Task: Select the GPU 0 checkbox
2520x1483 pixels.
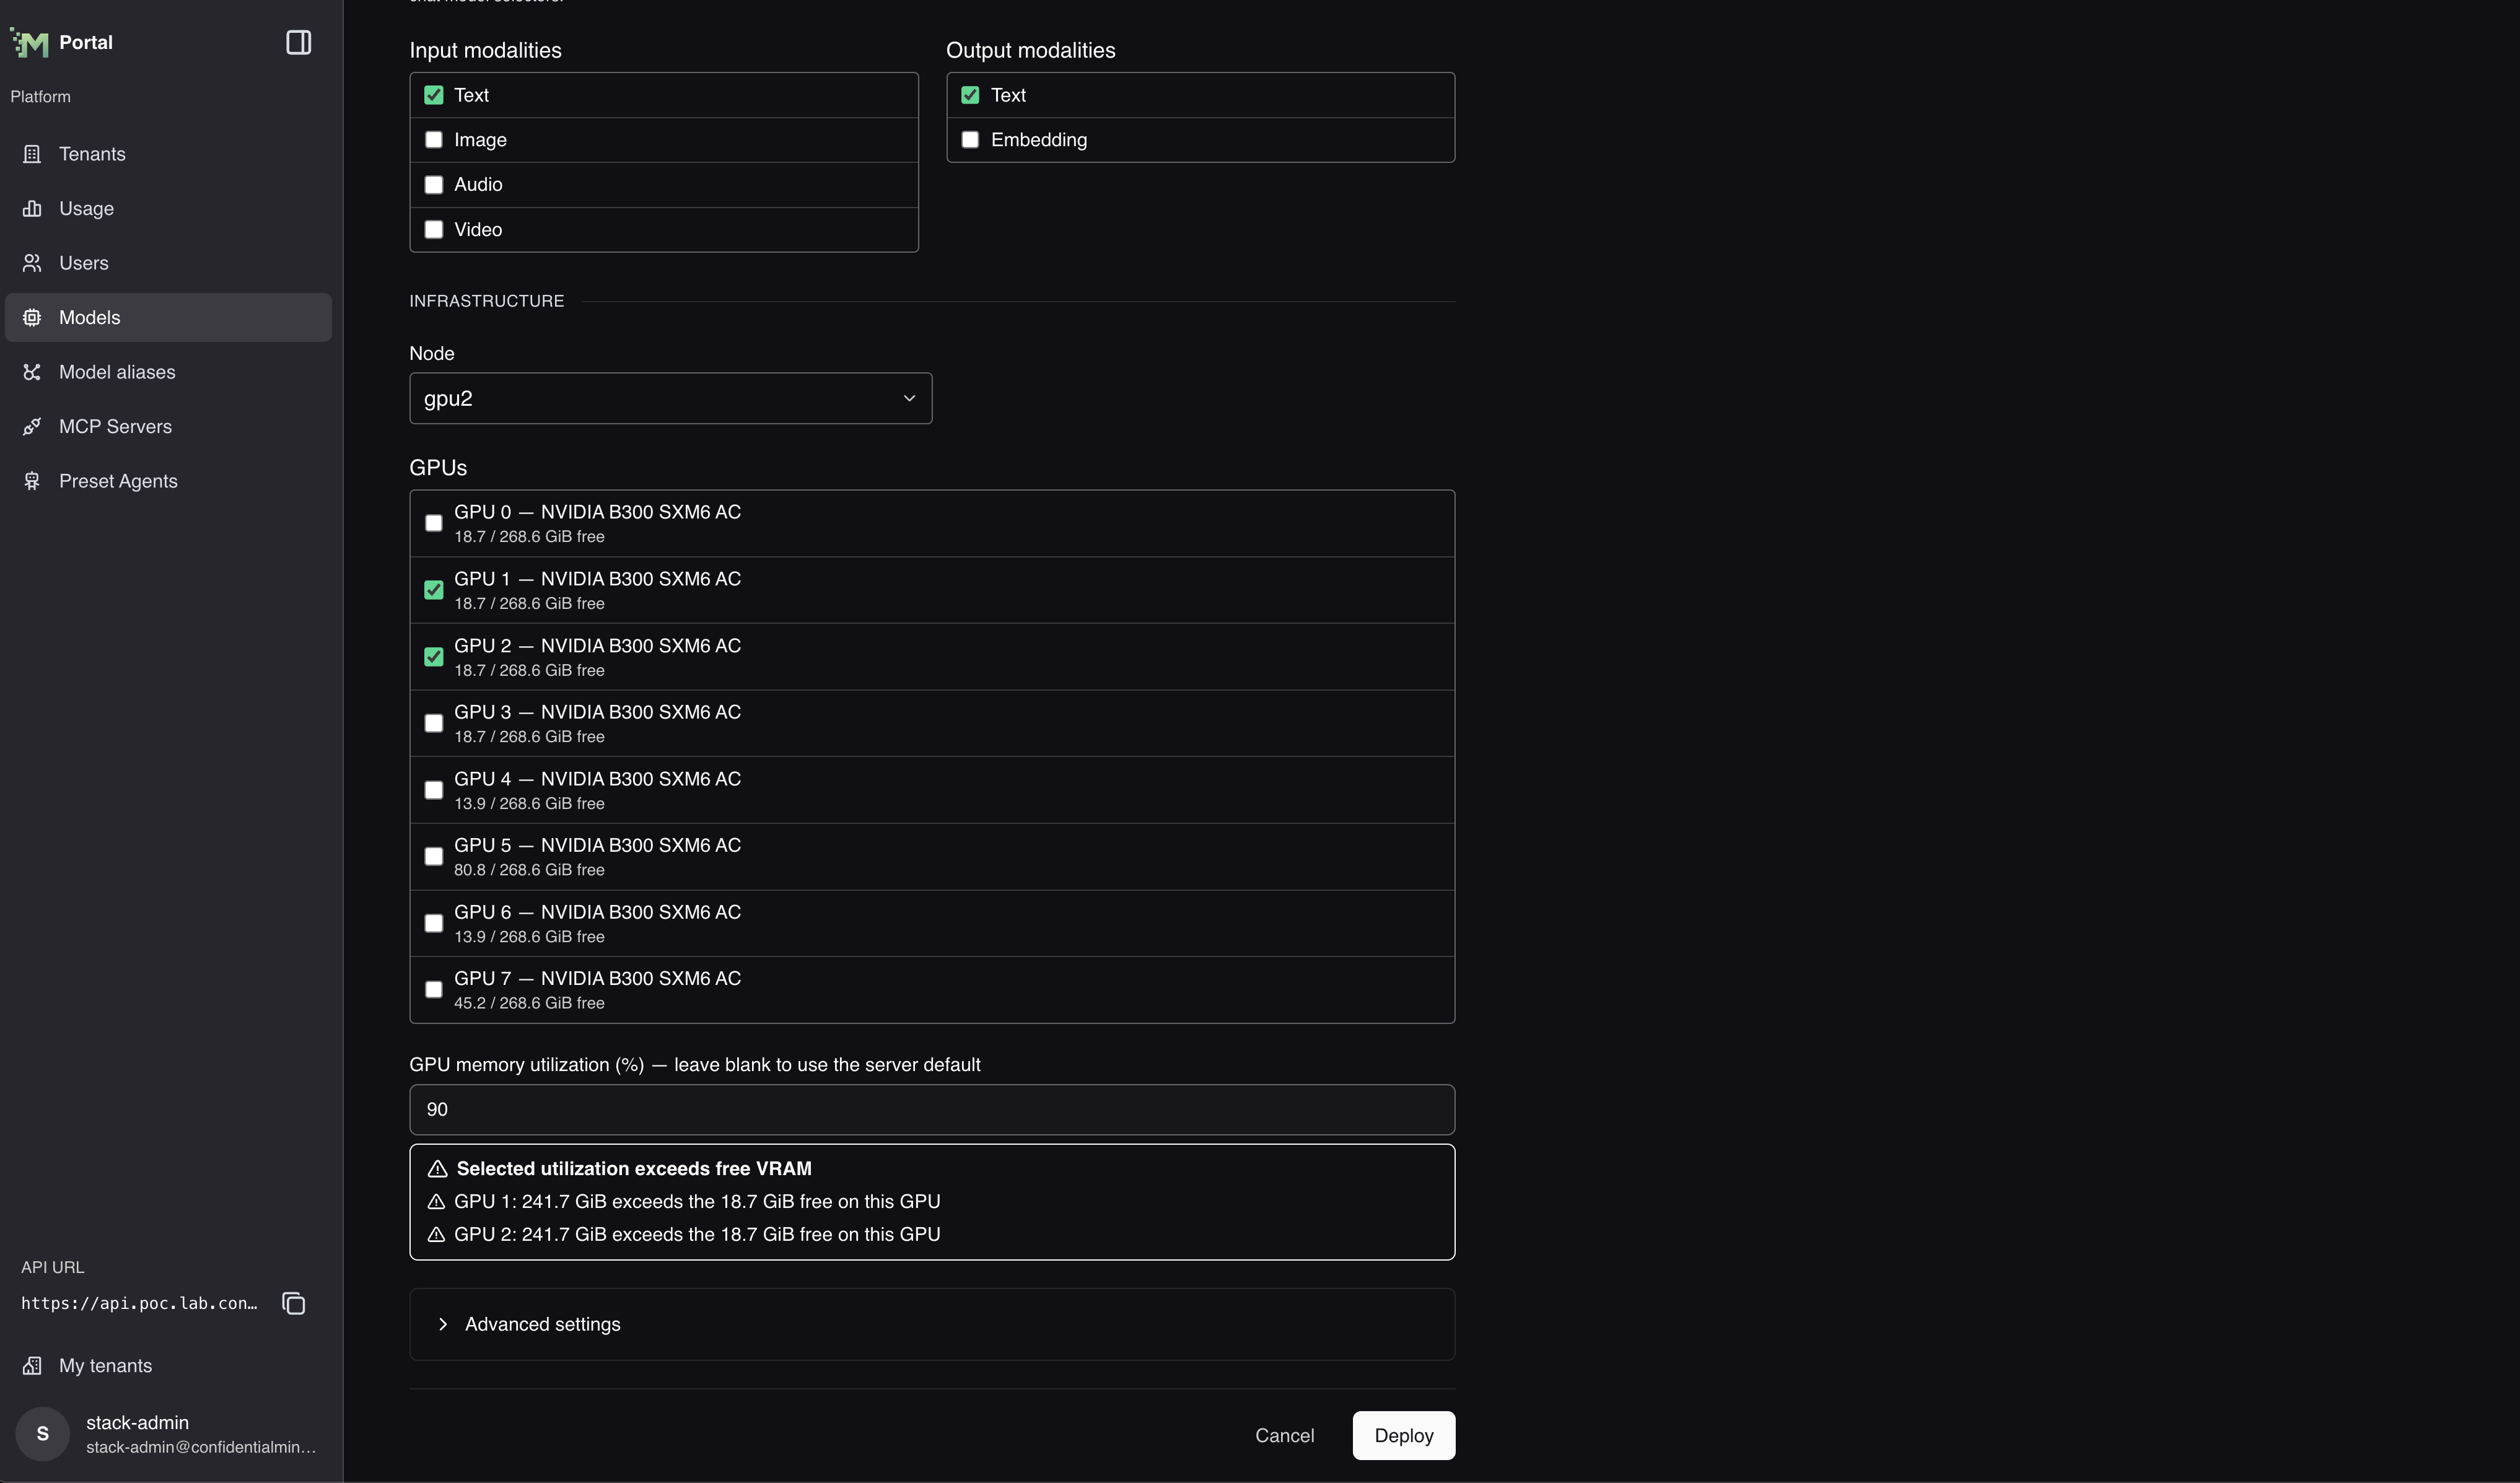Action: (x=433, y=523)
